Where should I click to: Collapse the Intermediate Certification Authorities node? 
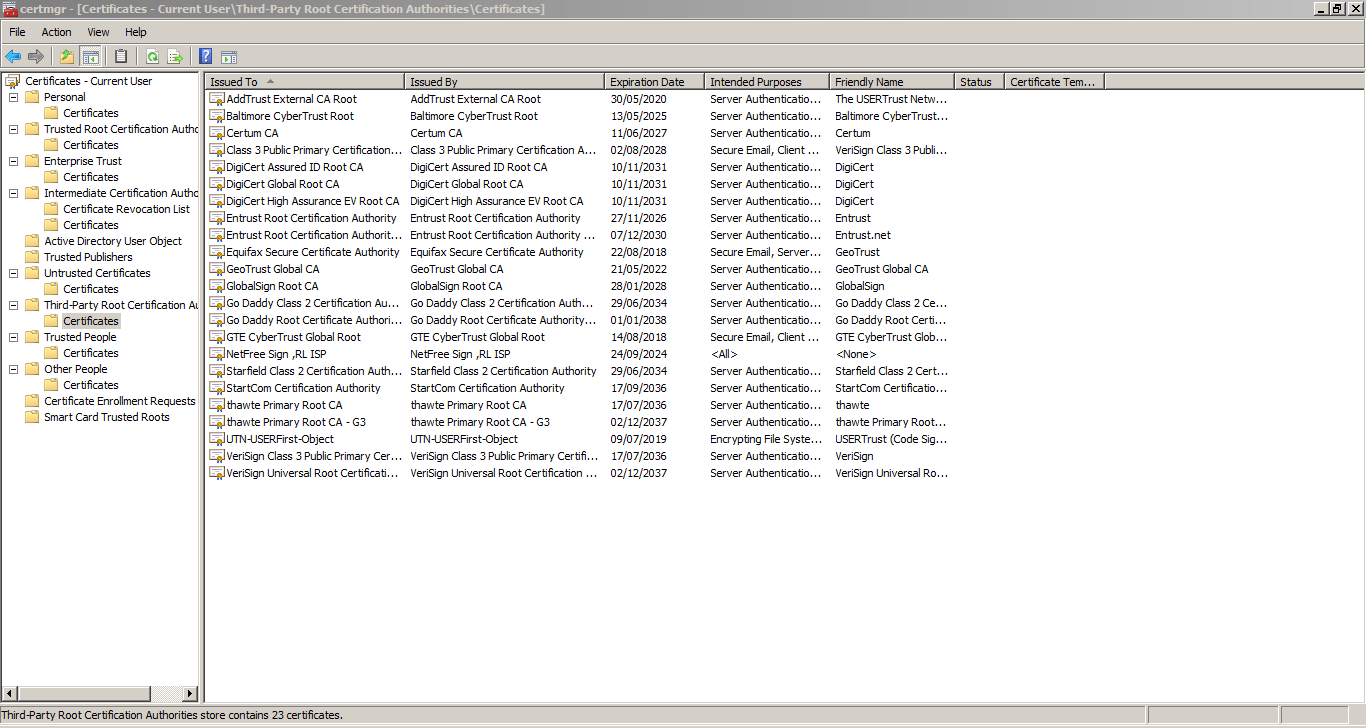pos(13,193)
